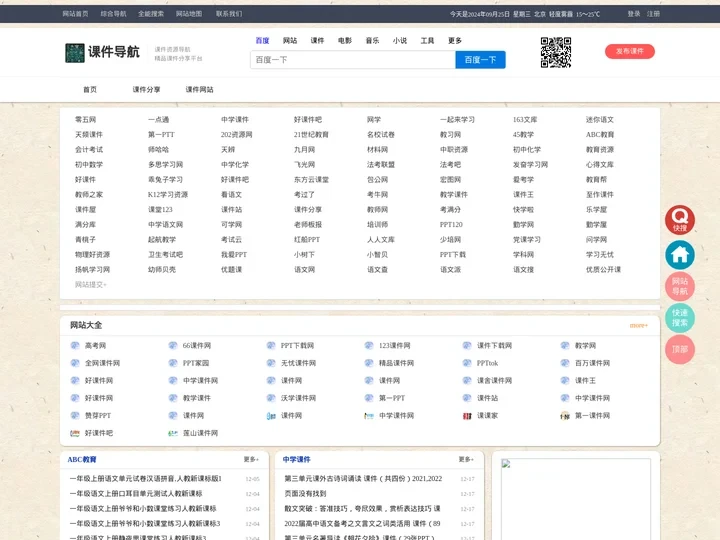The width and height of the screenshot is (720, 540).
Task: Click the favicon beside 第一课件网
Action: click(565, 416)
